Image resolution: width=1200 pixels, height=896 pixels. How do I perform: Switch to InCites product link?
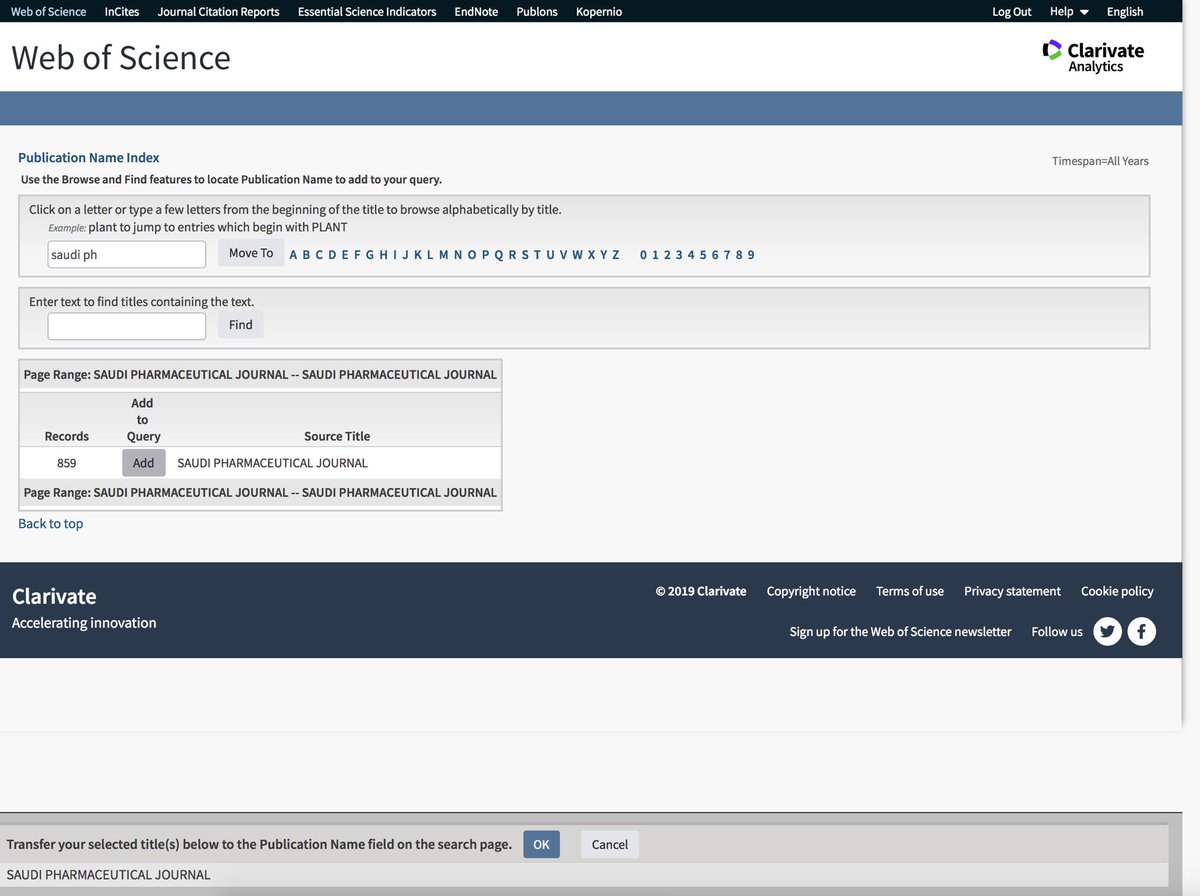coord(122,12)
